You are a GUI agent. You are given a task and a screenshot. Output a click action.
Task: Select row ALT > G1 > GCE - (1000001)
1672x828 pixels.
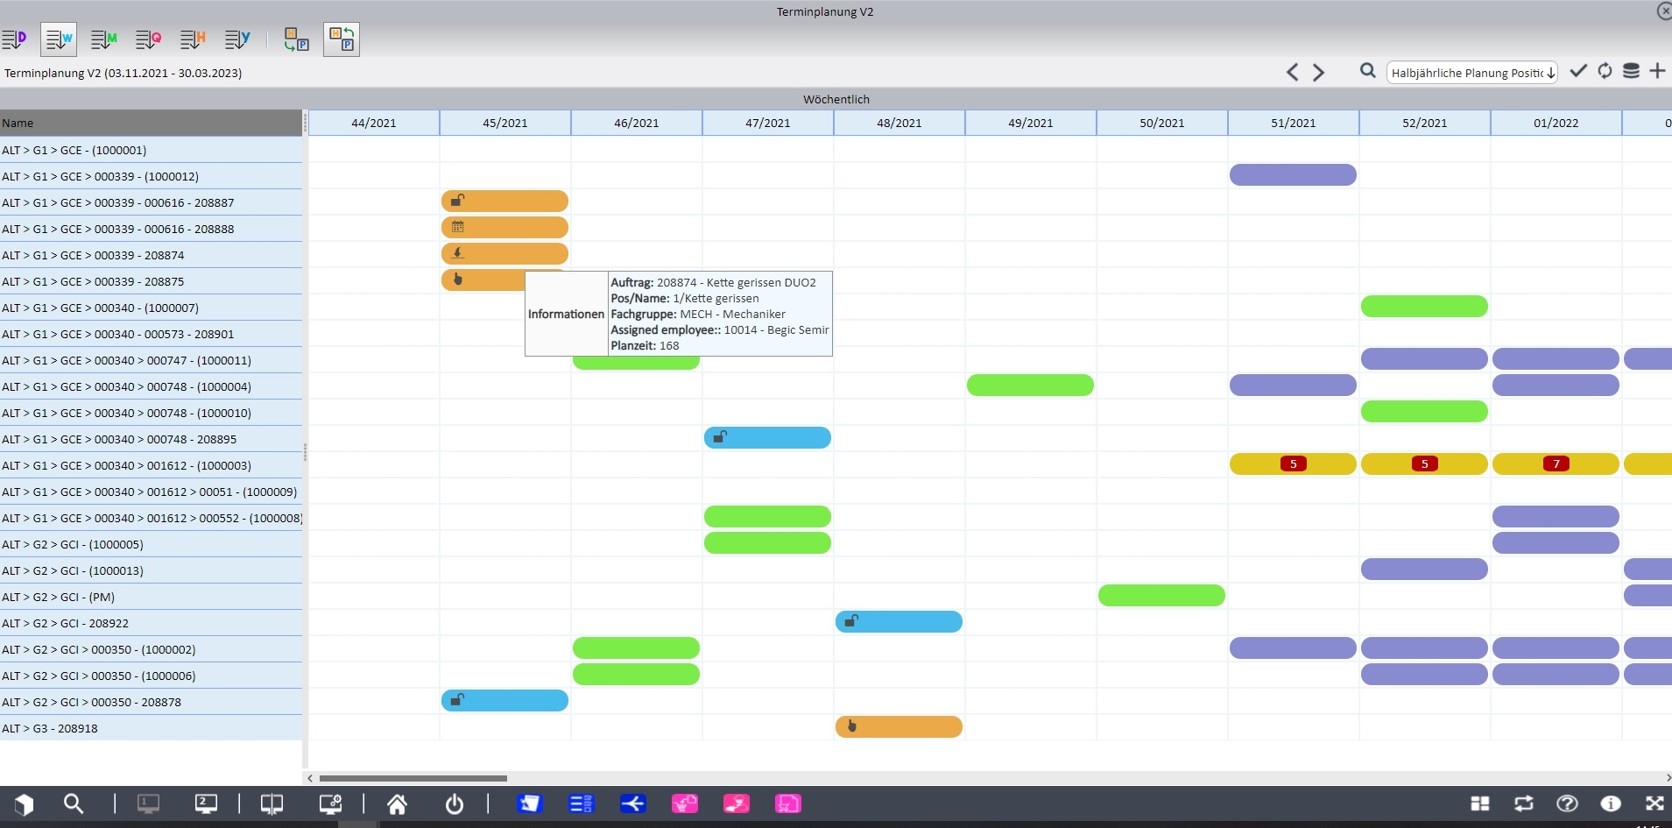(151, 150)
